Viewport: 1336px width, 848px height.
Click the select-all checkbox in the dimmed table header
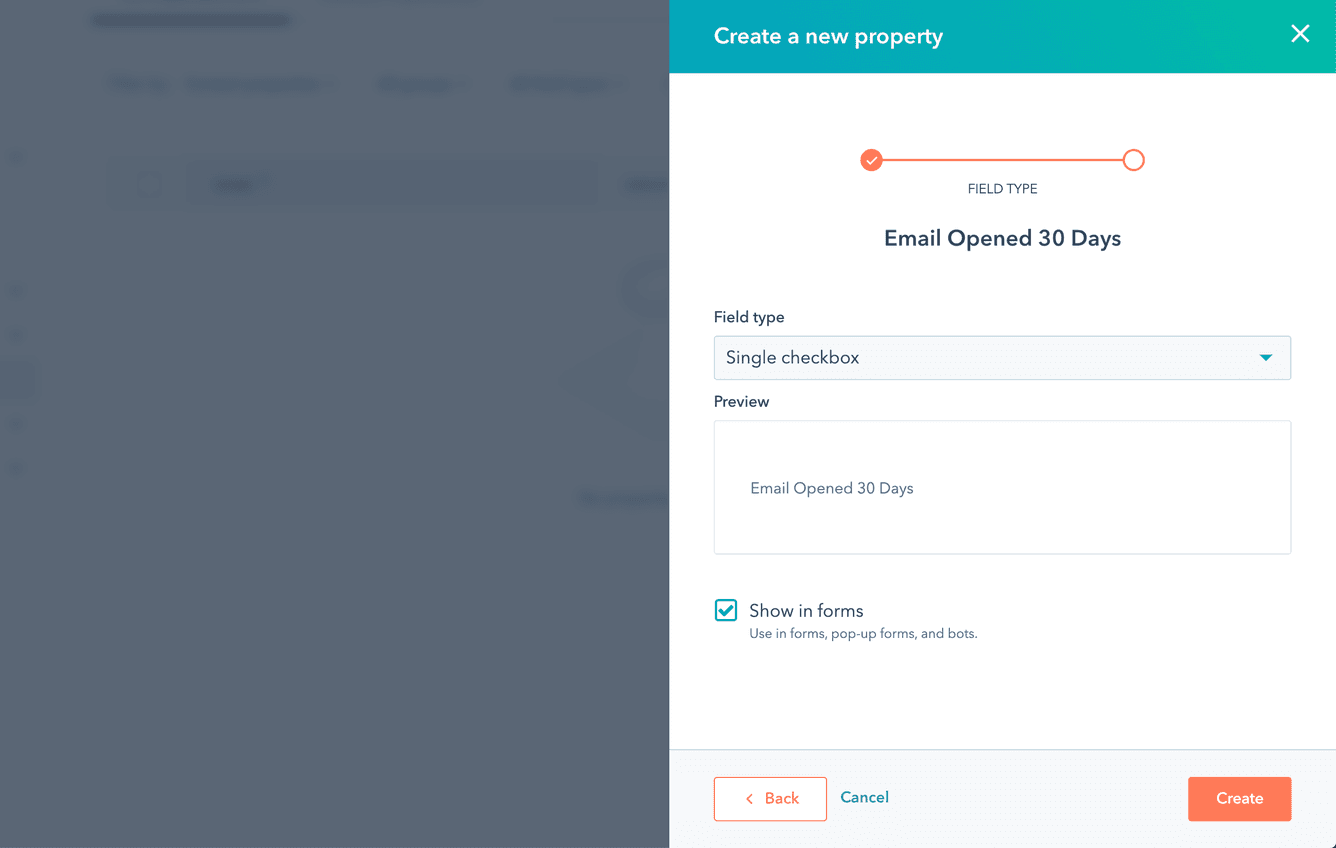(x=148, y=183)
